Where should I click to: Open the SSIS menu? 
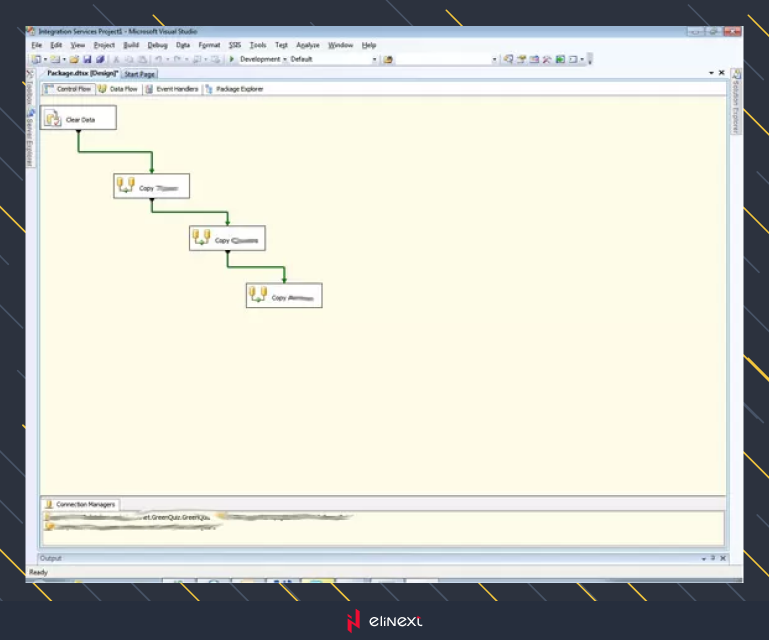[234, 45]
